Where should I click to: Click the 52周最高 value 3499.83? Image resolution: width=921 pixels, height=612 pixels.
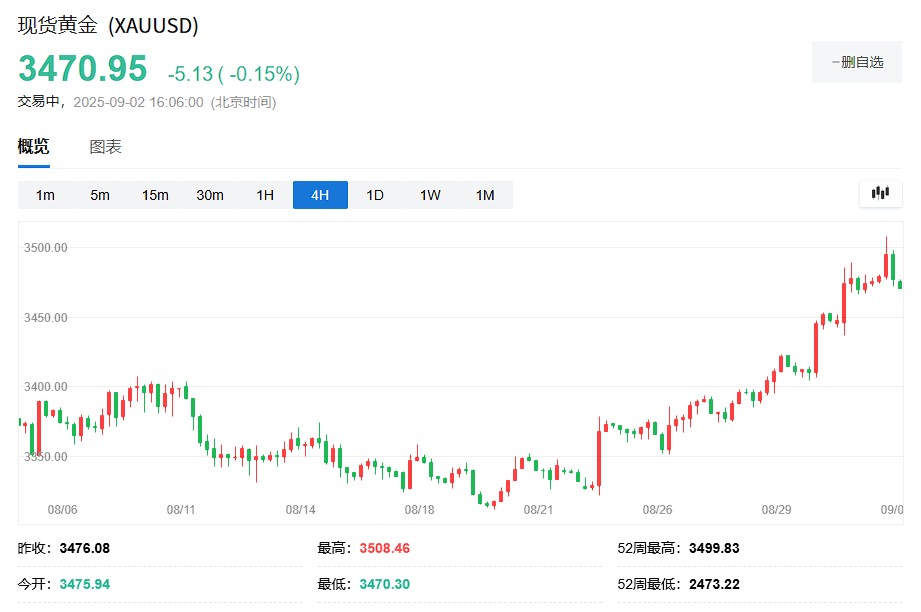[714, 548]
